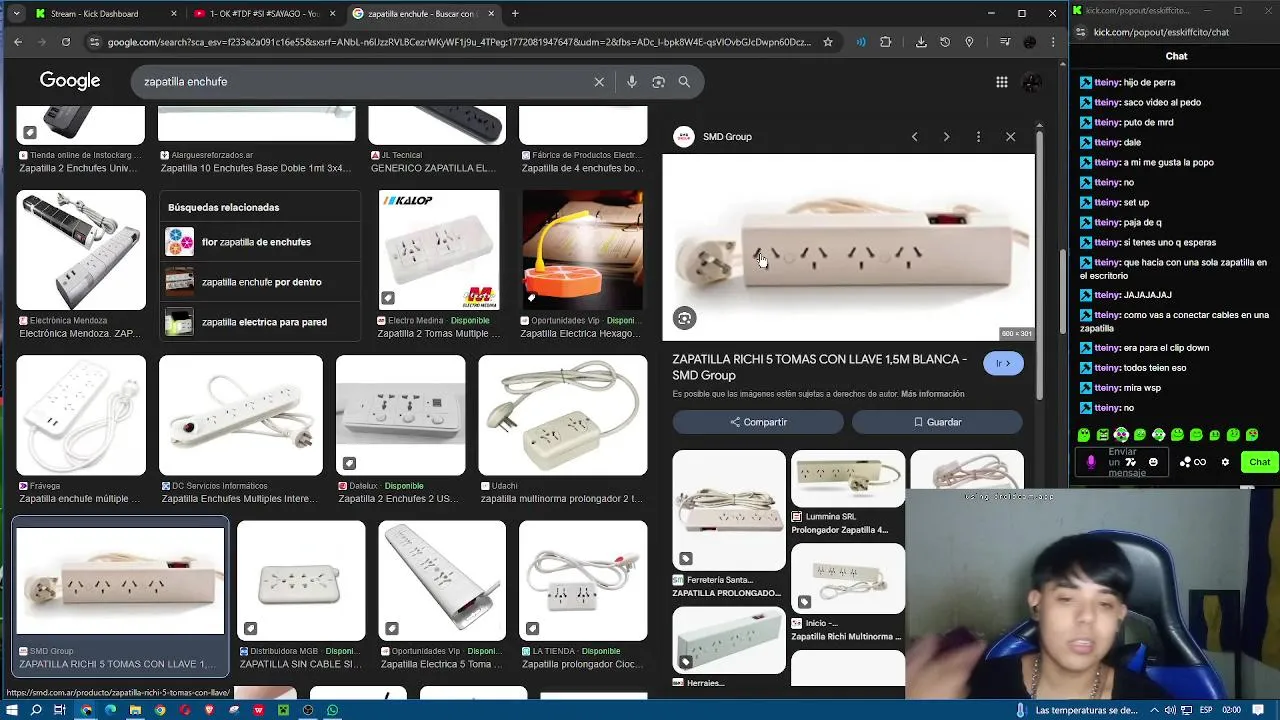Click the Kick chat message input

1121,462
